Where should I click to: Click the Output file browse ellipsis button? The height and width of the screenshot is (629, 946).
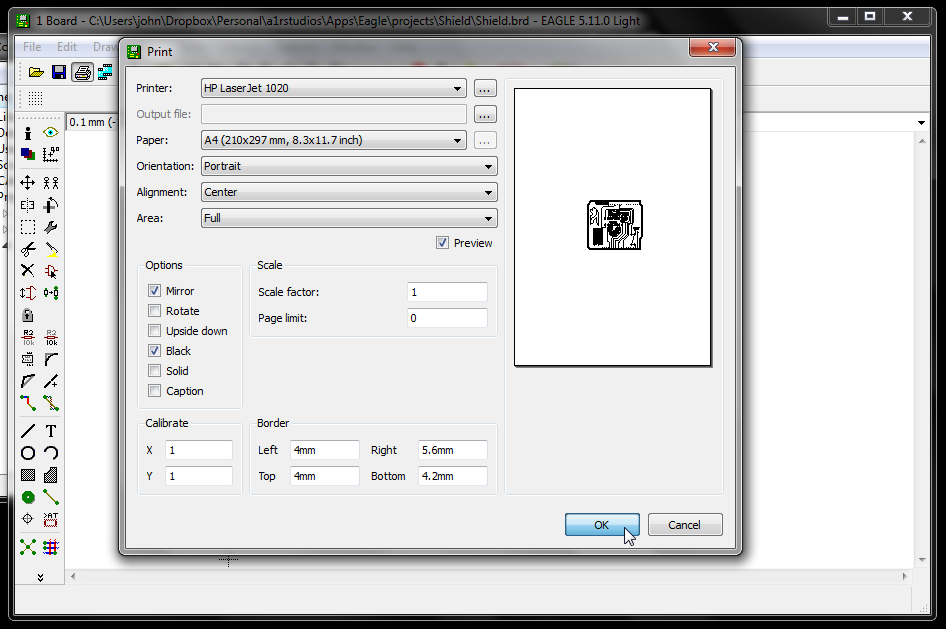tap(485, 115)
